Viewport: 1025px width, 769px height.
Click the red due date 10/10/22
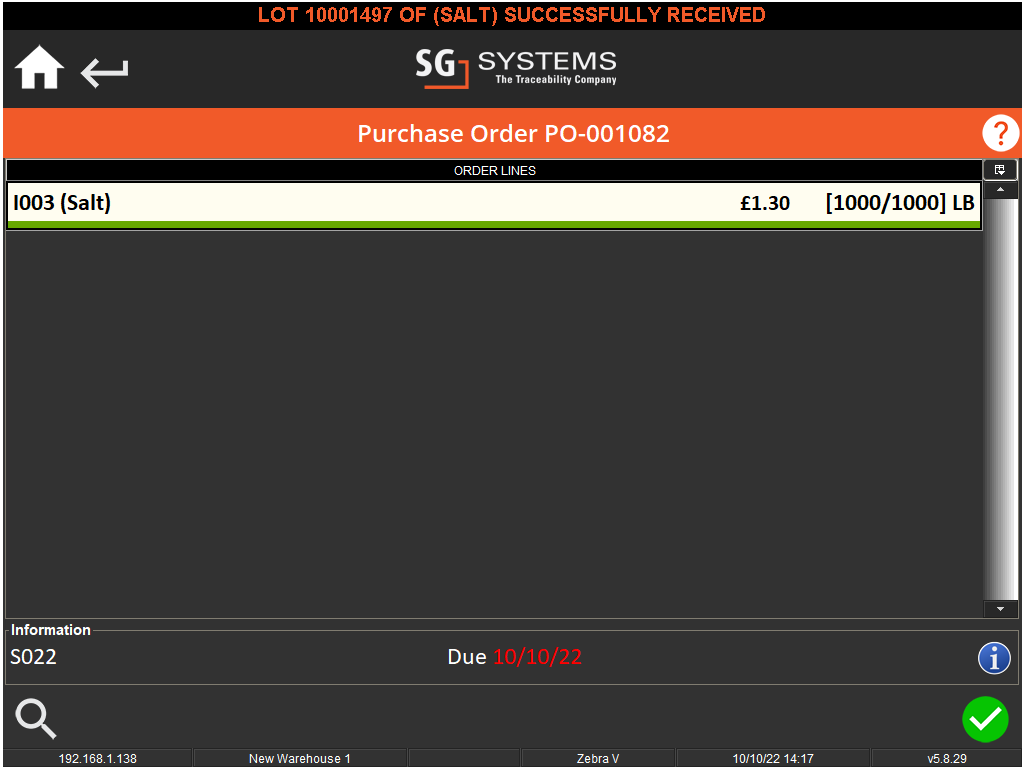coord(537,657)
